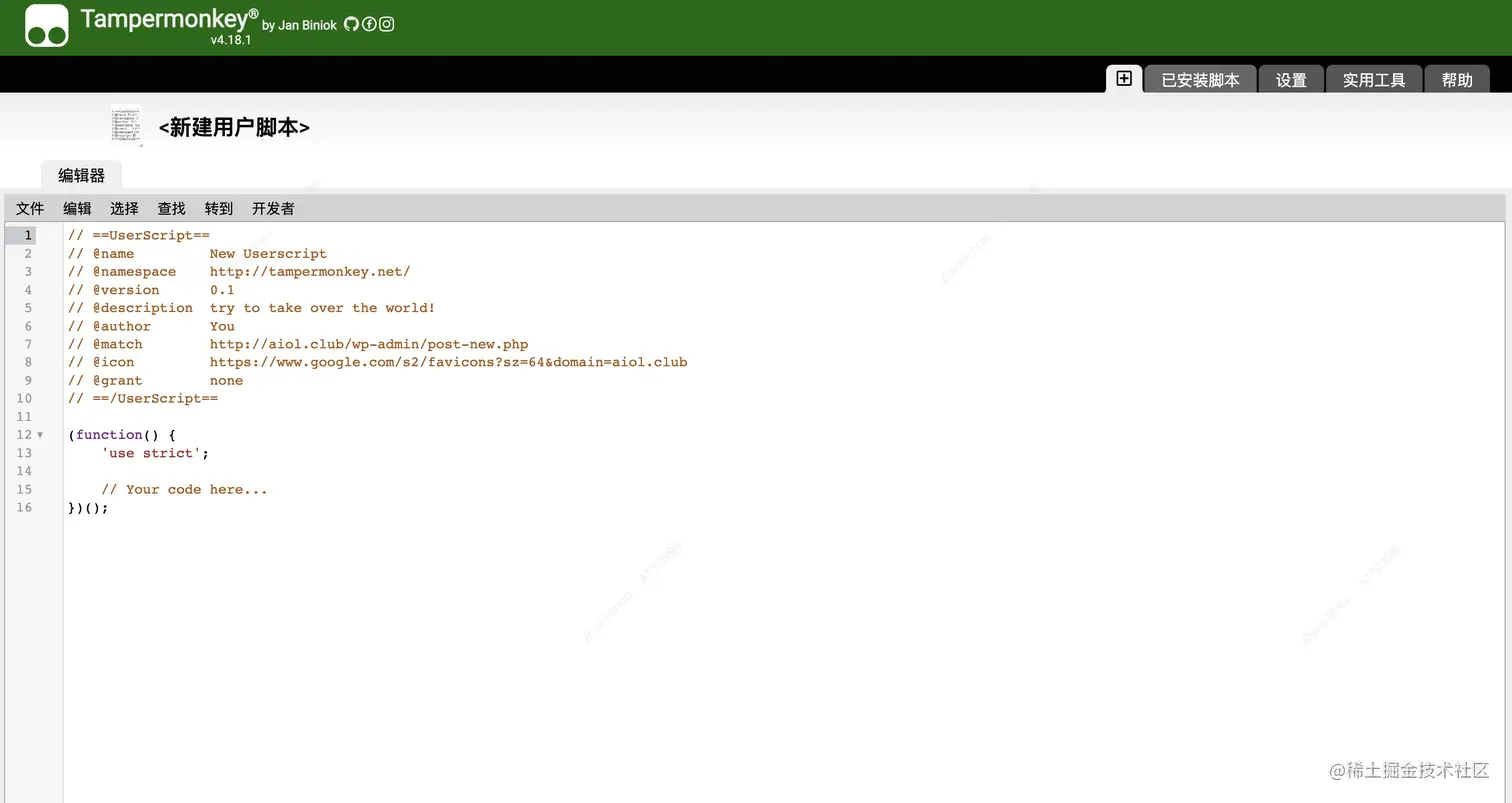The width and height of the screenshot is (1512, 803).
Task: Open the Facebook icon link
Action: click(x=369, y=24)
